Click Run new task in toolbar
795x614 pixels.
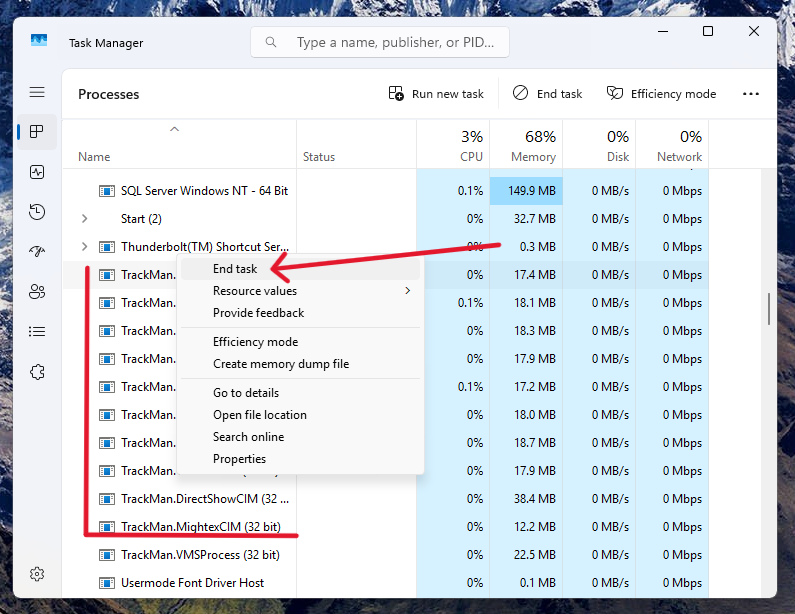point(437,94)
